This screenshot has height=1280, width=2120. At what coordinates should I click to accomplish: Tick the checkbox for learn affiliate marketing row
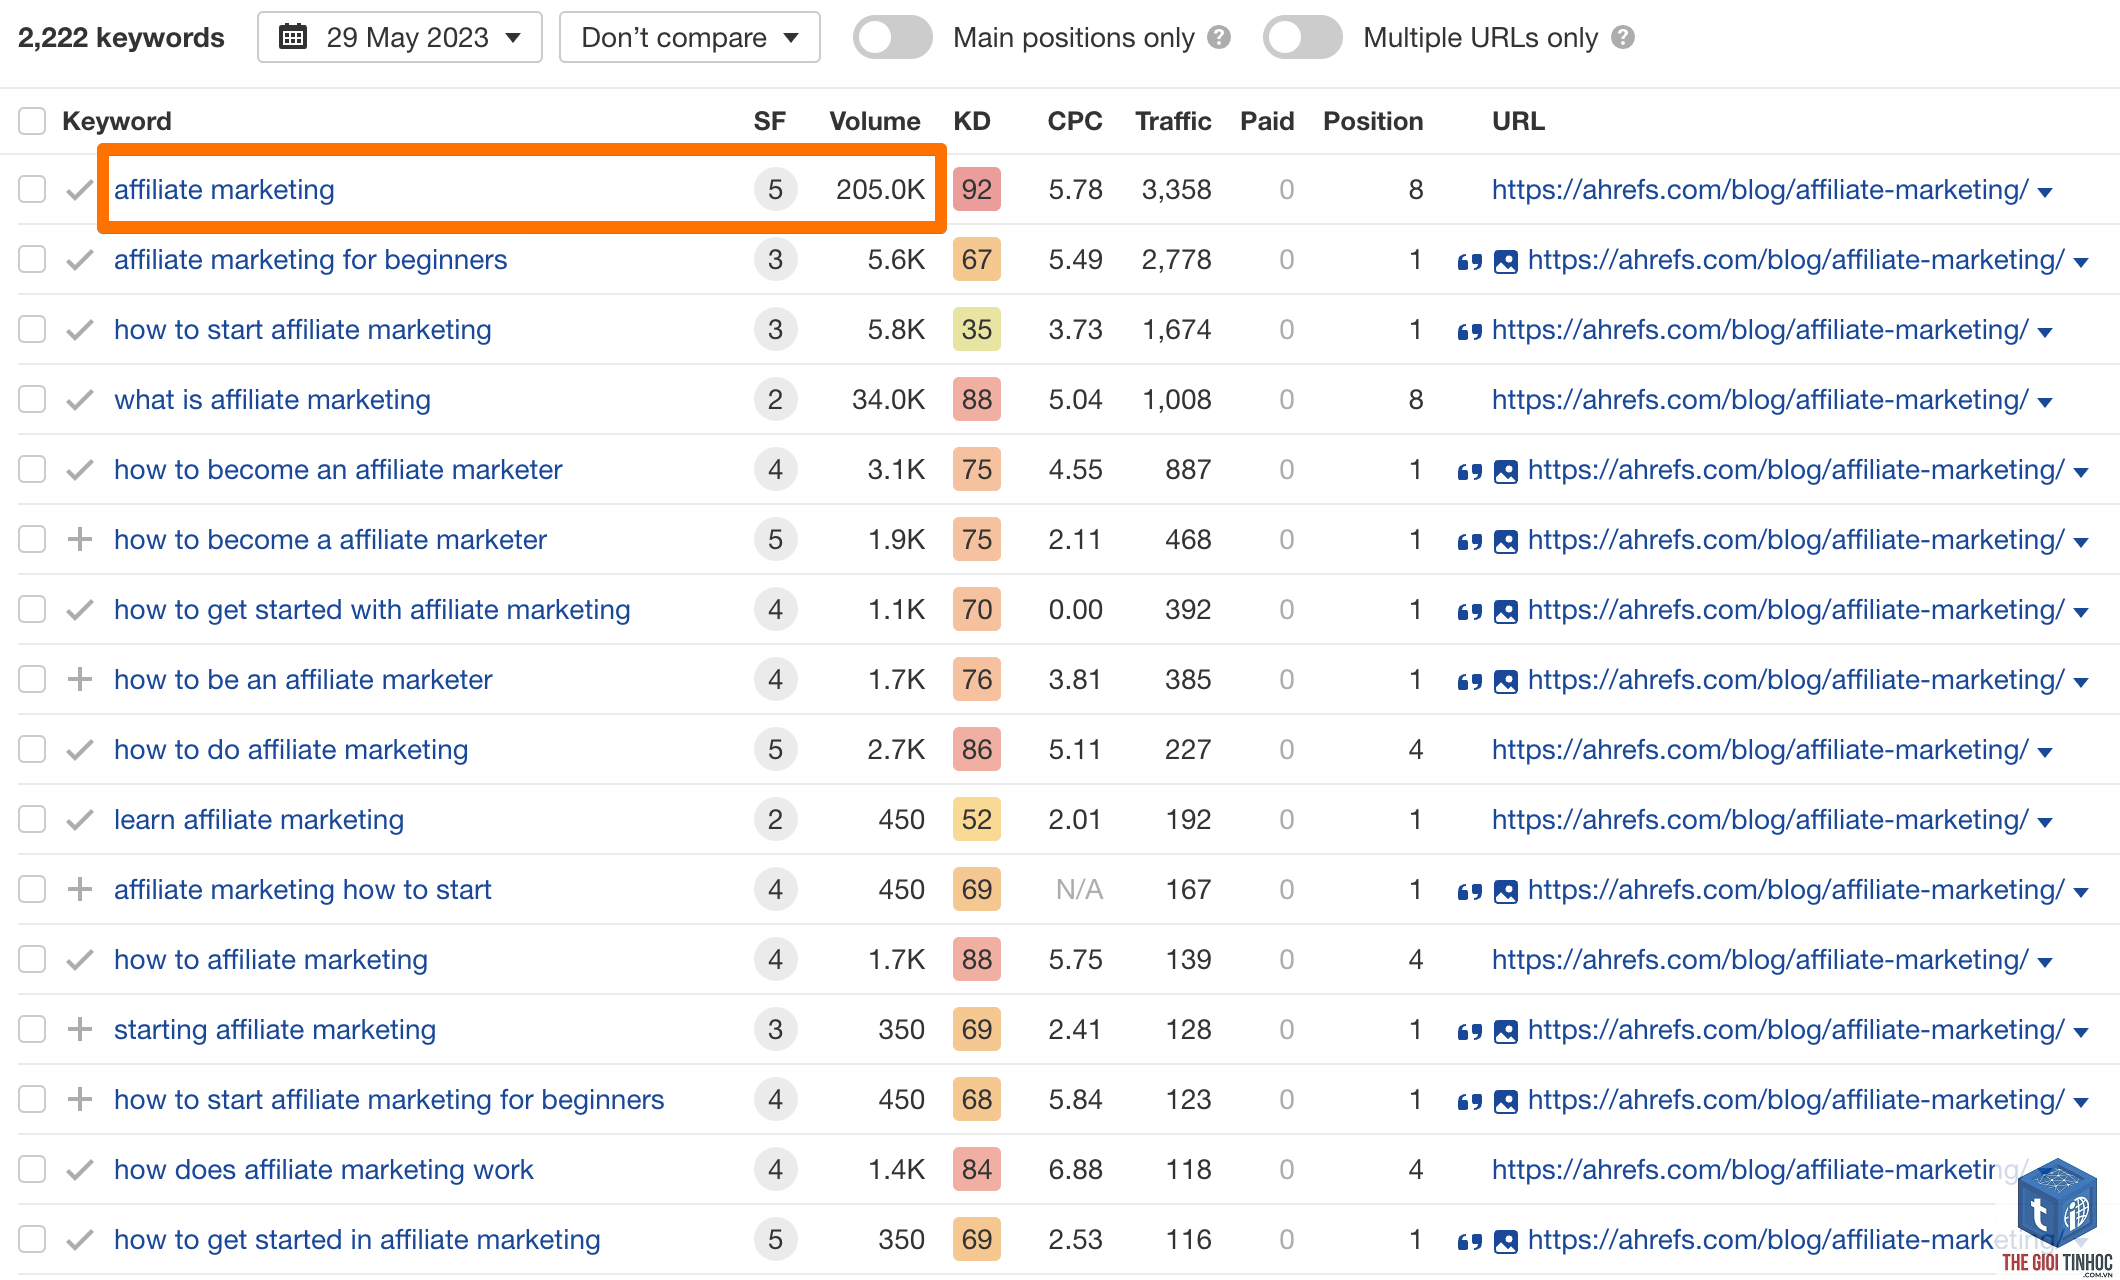(x=32, y=820)
